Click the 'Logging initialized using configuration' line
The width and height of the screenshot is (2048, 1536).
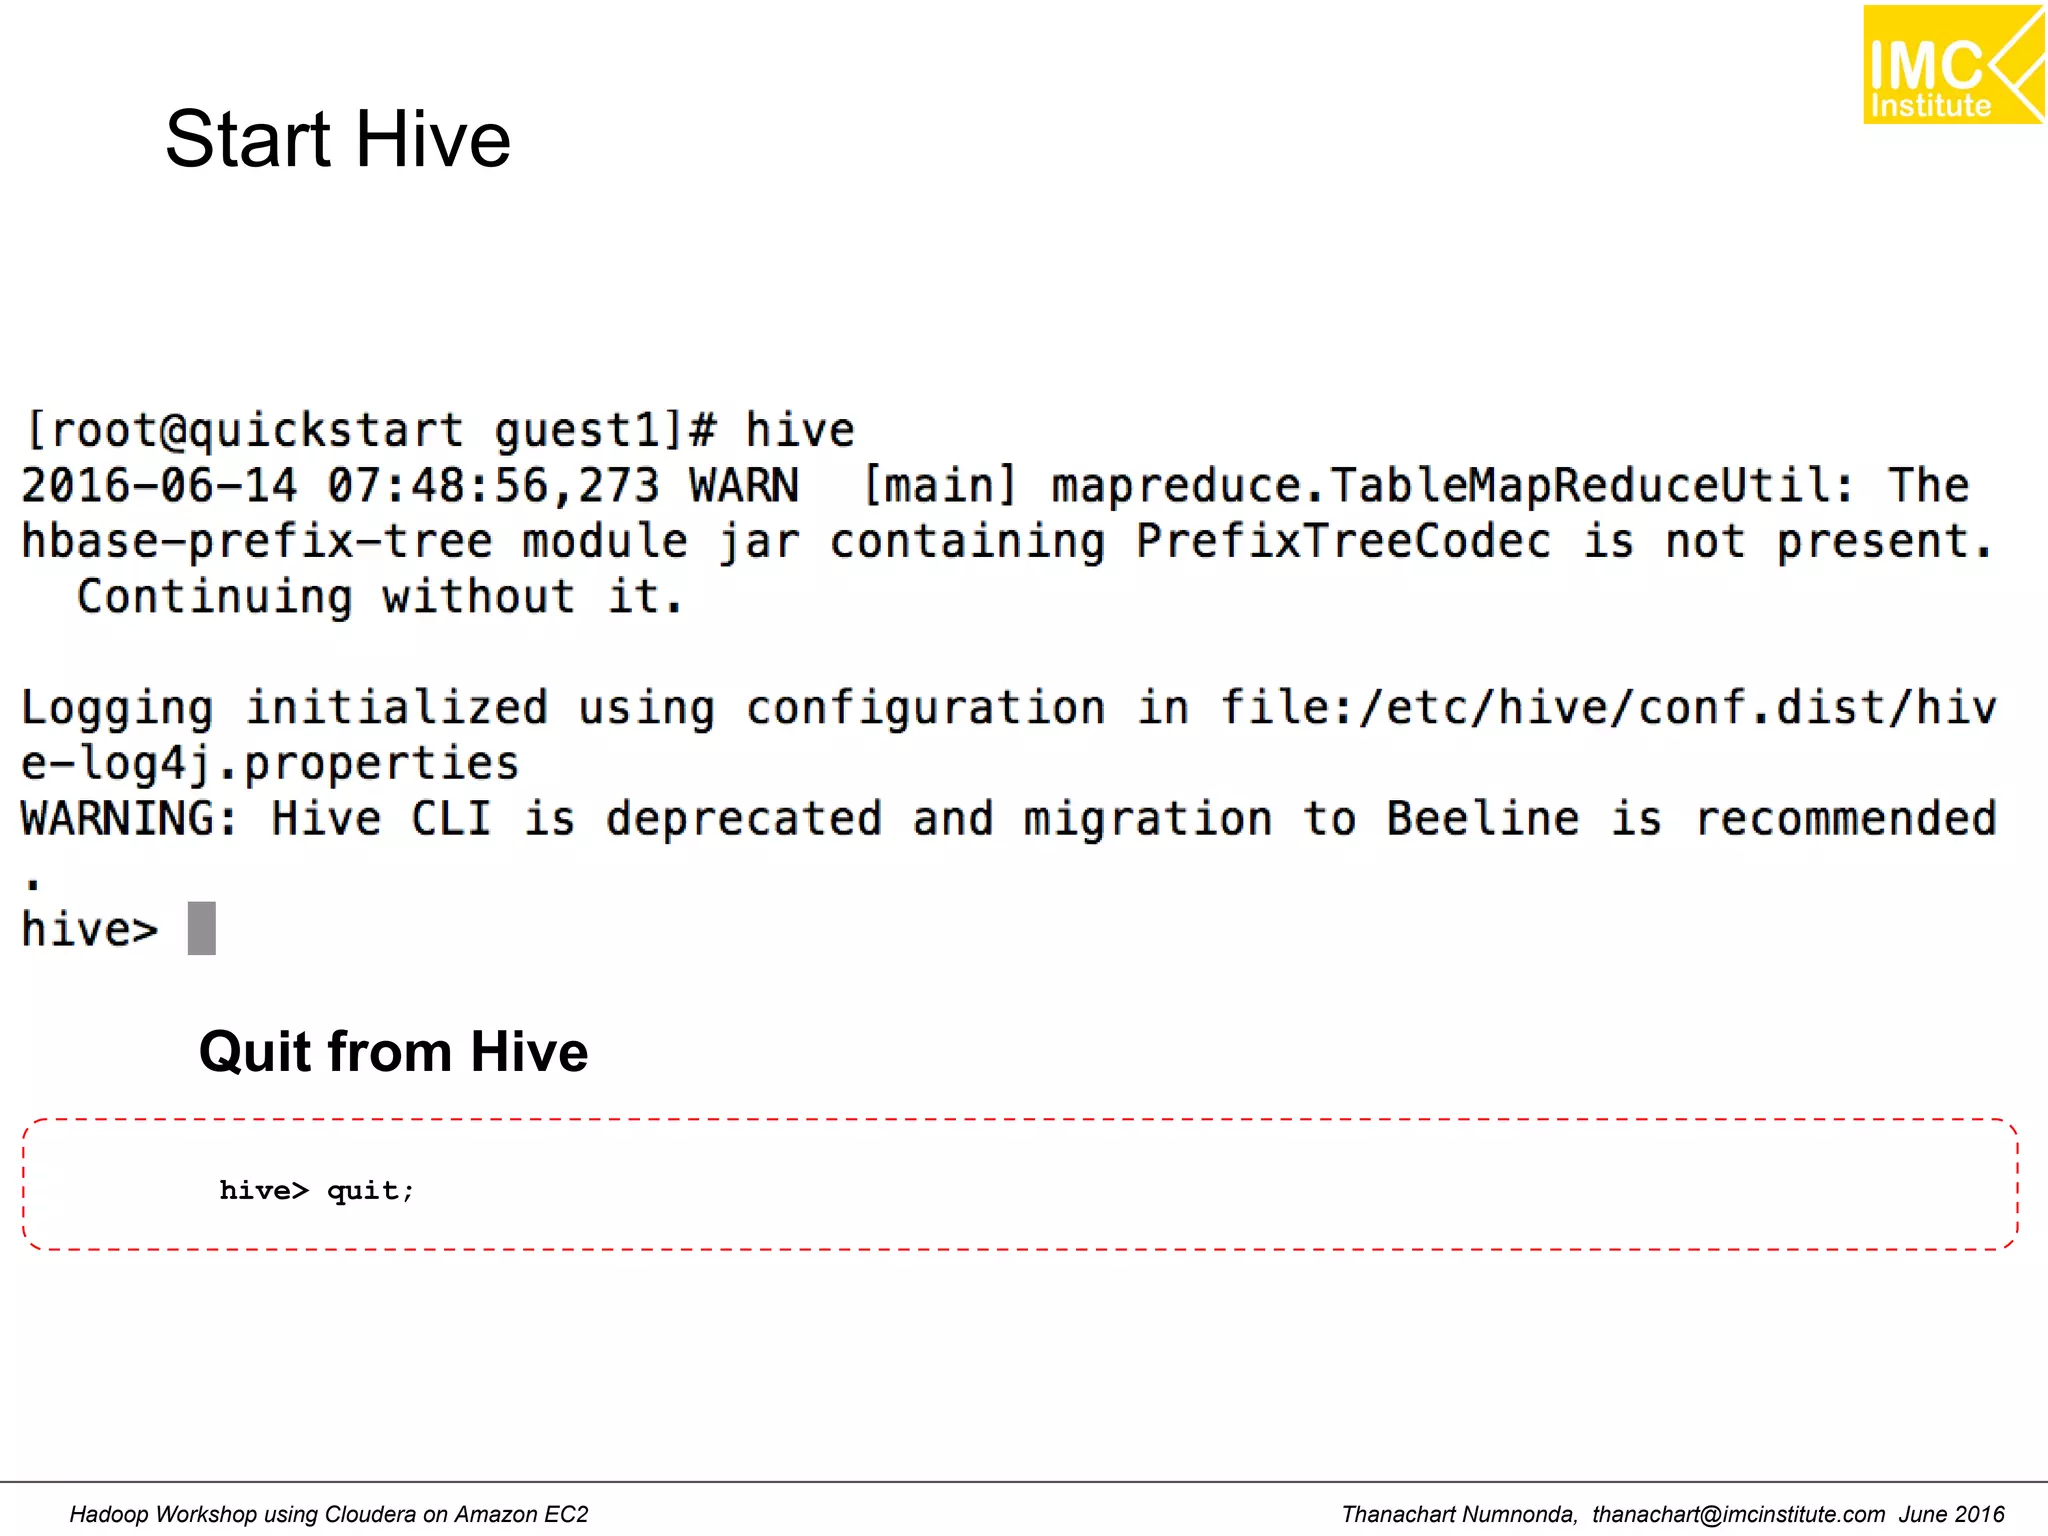click(x=1009, y=708)
